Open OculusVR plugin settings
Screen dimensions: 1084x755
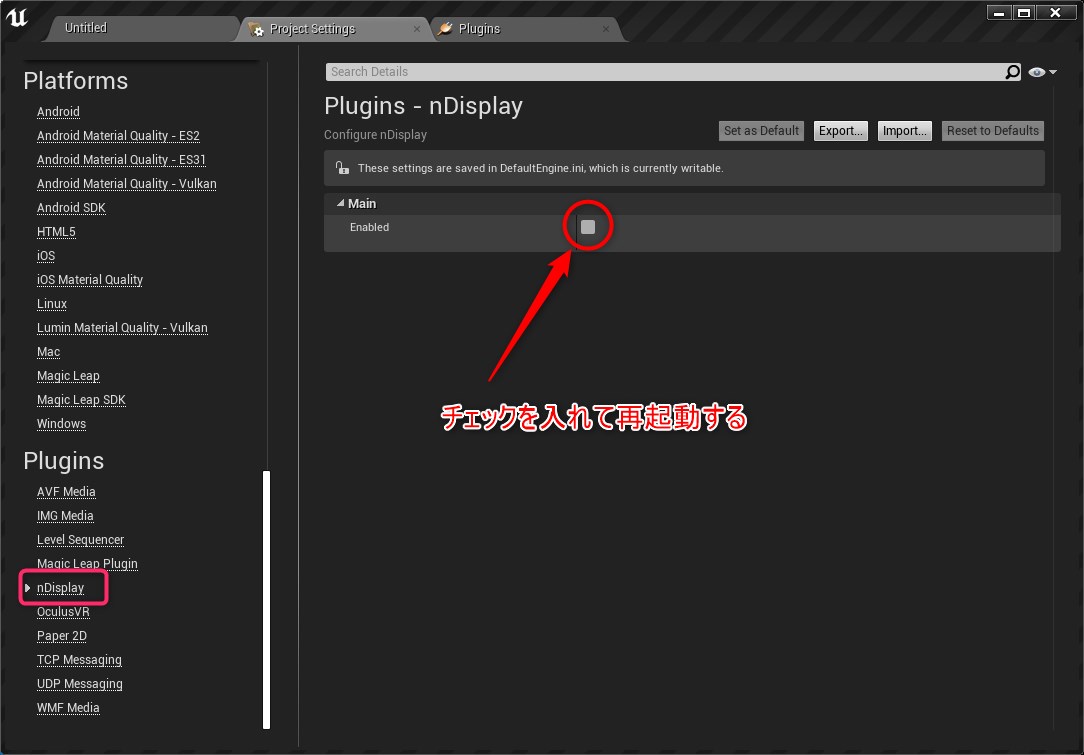click(x=63, y=612)
